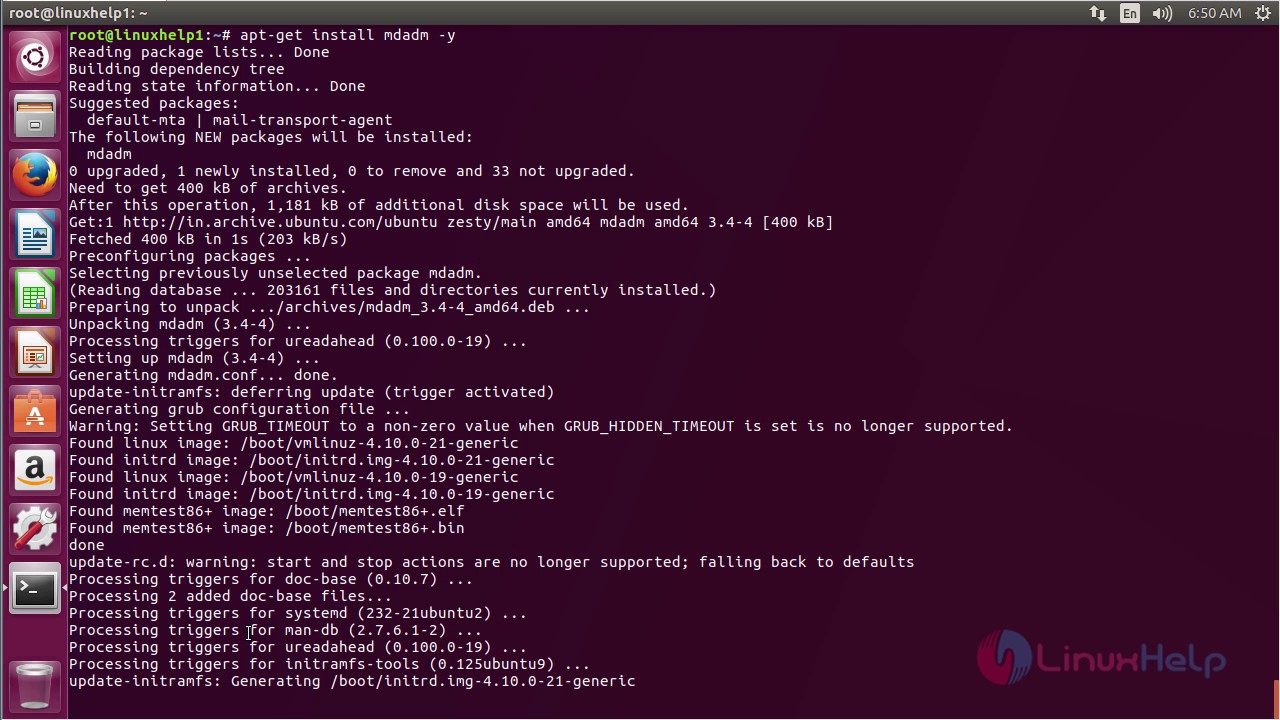Image resolution: width=1280 pixels, height=720 pixels.
Task: Open the Ubuntu Dash search launcher
Action: [x=35, y=57]
